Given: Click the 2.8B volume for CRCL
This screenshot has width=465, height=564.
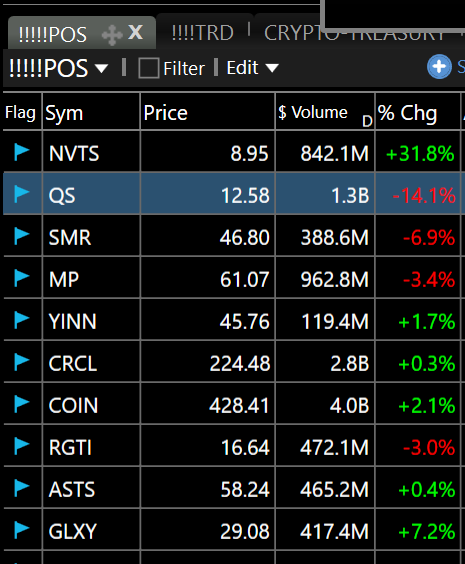Looking at the screenshot, I should [350, 364].
